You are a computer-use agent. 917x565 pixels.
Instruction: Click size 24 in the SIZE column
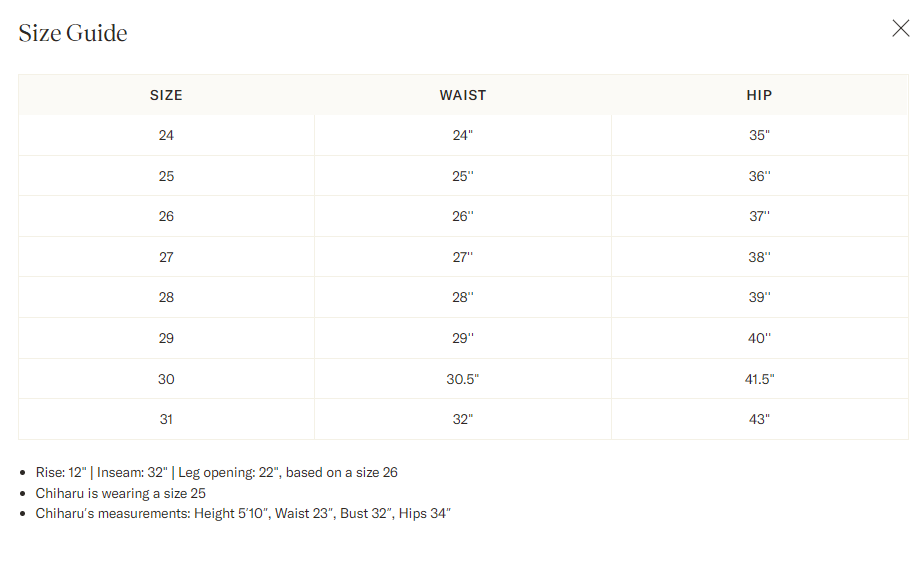pyautogui.click(x=166, y=135)
